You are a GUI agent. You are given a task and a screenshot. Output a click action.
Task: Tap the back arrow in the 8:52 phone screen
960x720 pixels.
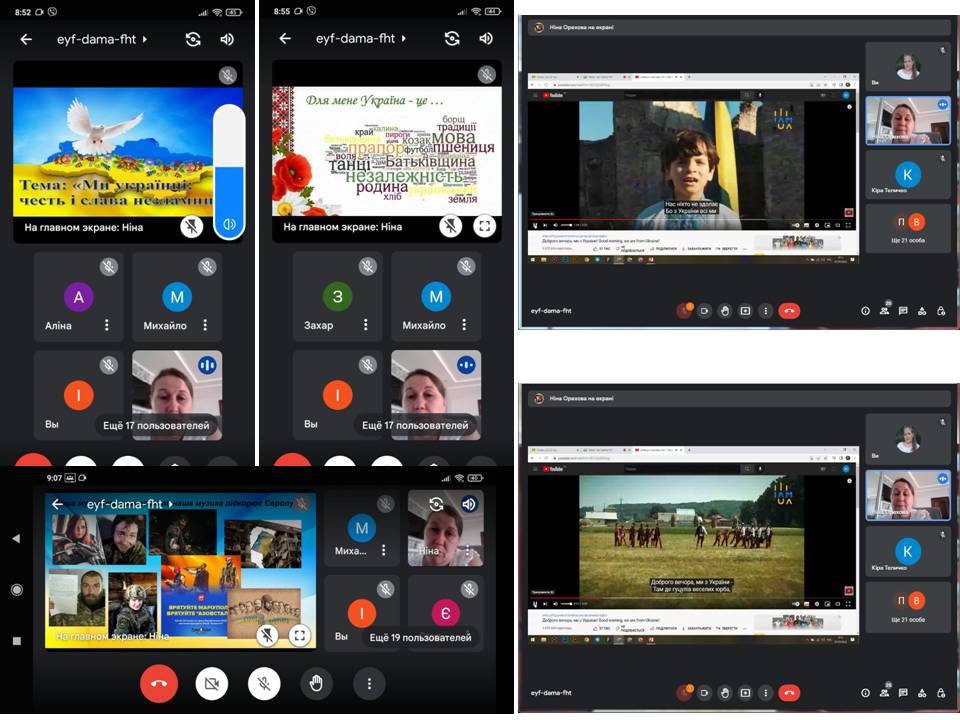click(x=26, y=40)
